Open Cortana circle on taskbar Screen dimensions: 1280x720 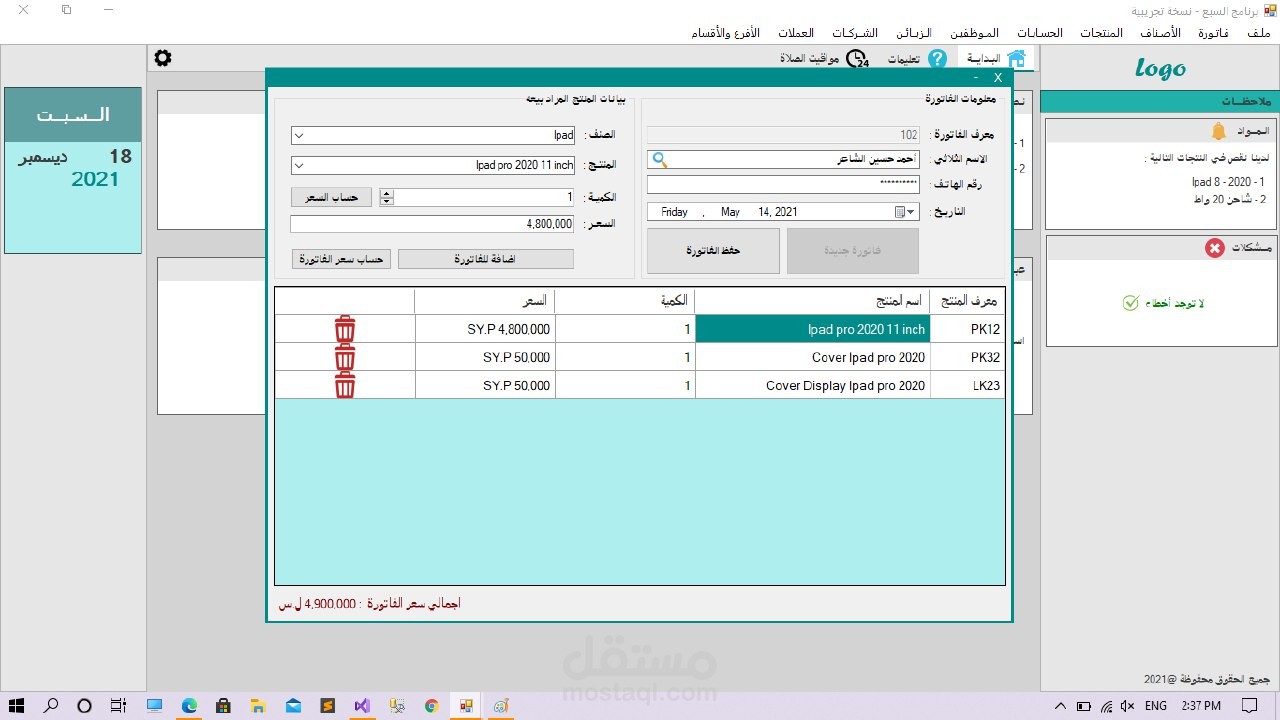pos(84,706)
